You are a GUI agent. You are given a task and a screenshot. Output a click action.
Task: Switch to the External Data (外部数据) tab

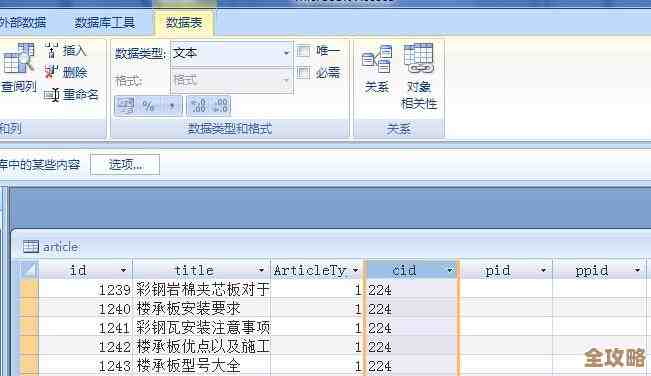[x=22, y=22]
